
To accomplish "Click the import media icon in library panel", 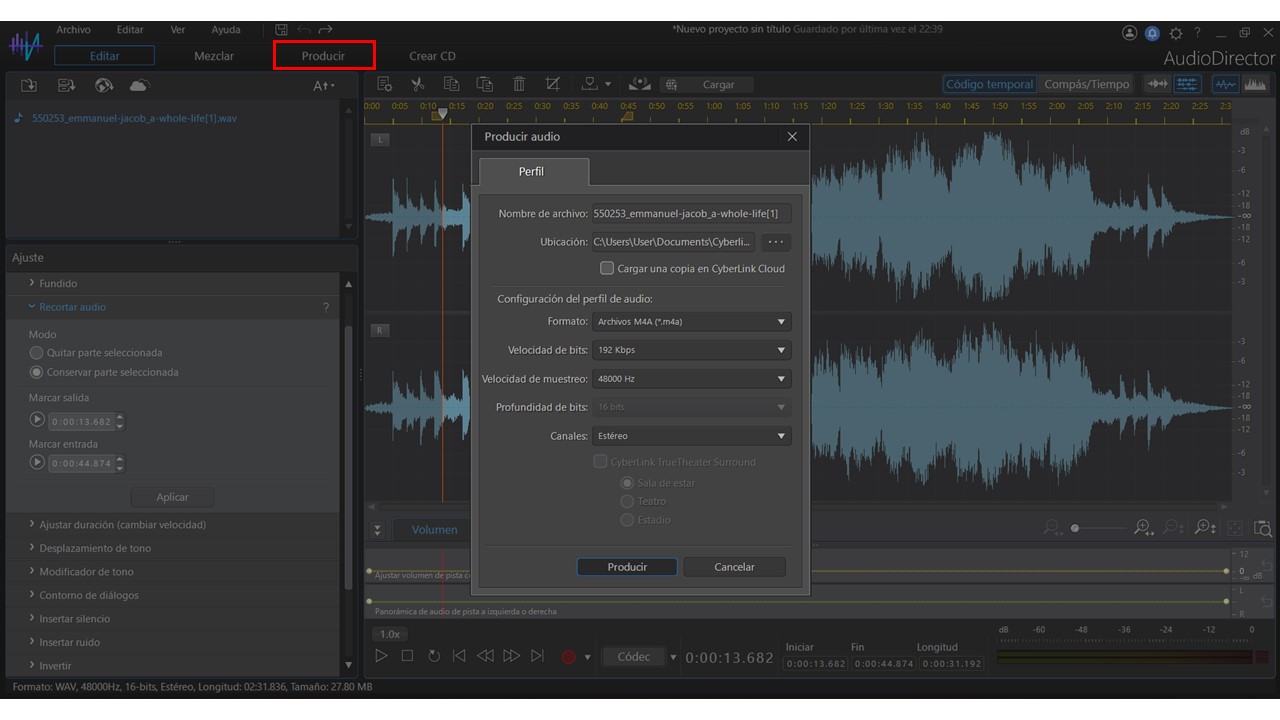I will (29, 85).
